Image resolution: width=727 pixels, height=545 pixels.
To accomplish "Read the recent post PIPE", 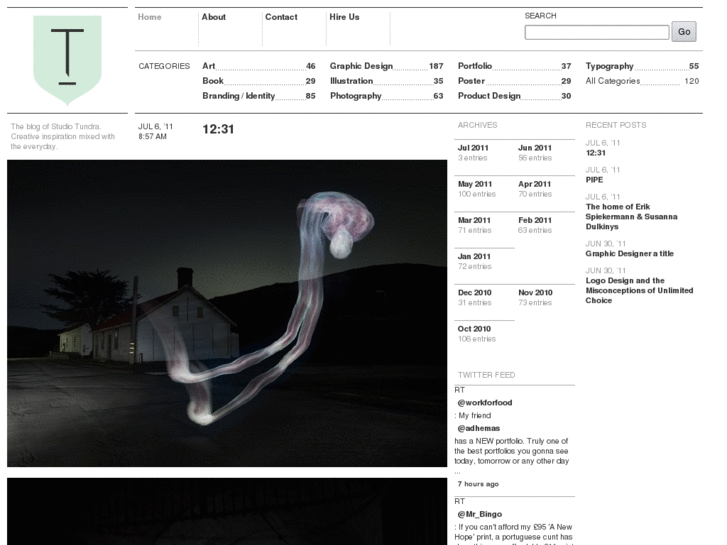I will pyautogui.click(x=594, y=180).
